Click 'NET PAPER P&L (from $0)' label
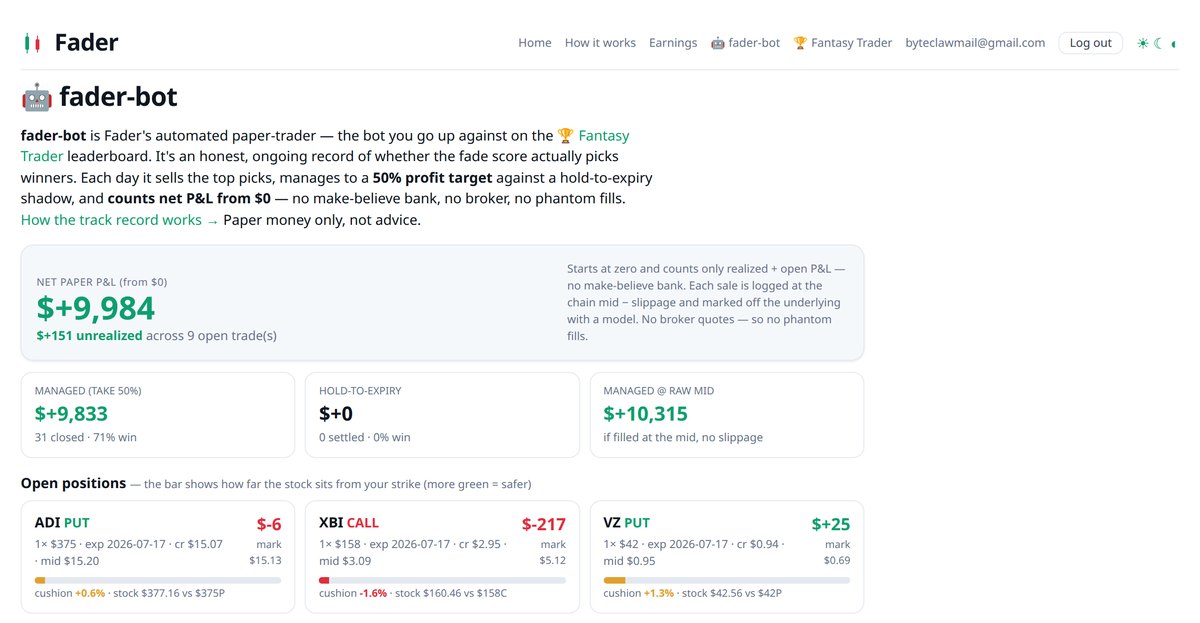The height and width of the screenshot is (623, 1200). 102,282
